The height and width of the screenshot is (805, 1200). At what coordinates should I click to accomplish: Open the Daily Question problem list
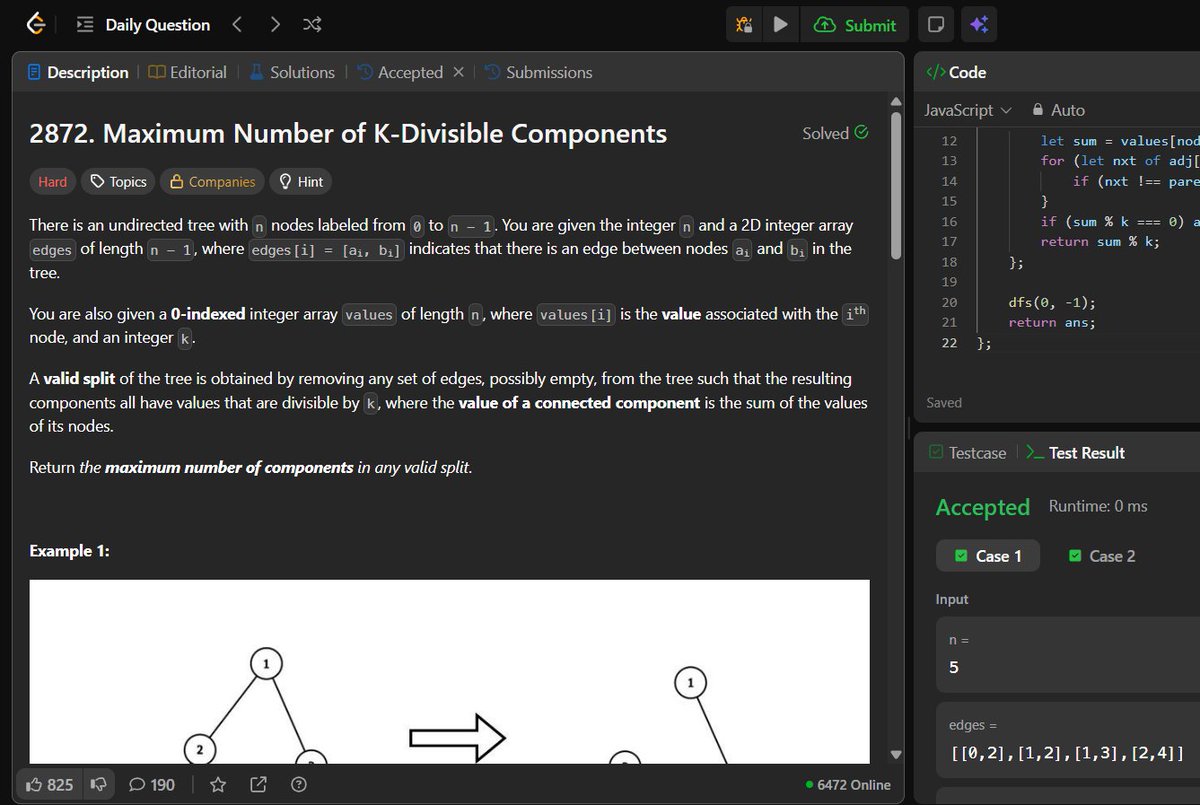(143, 25)
